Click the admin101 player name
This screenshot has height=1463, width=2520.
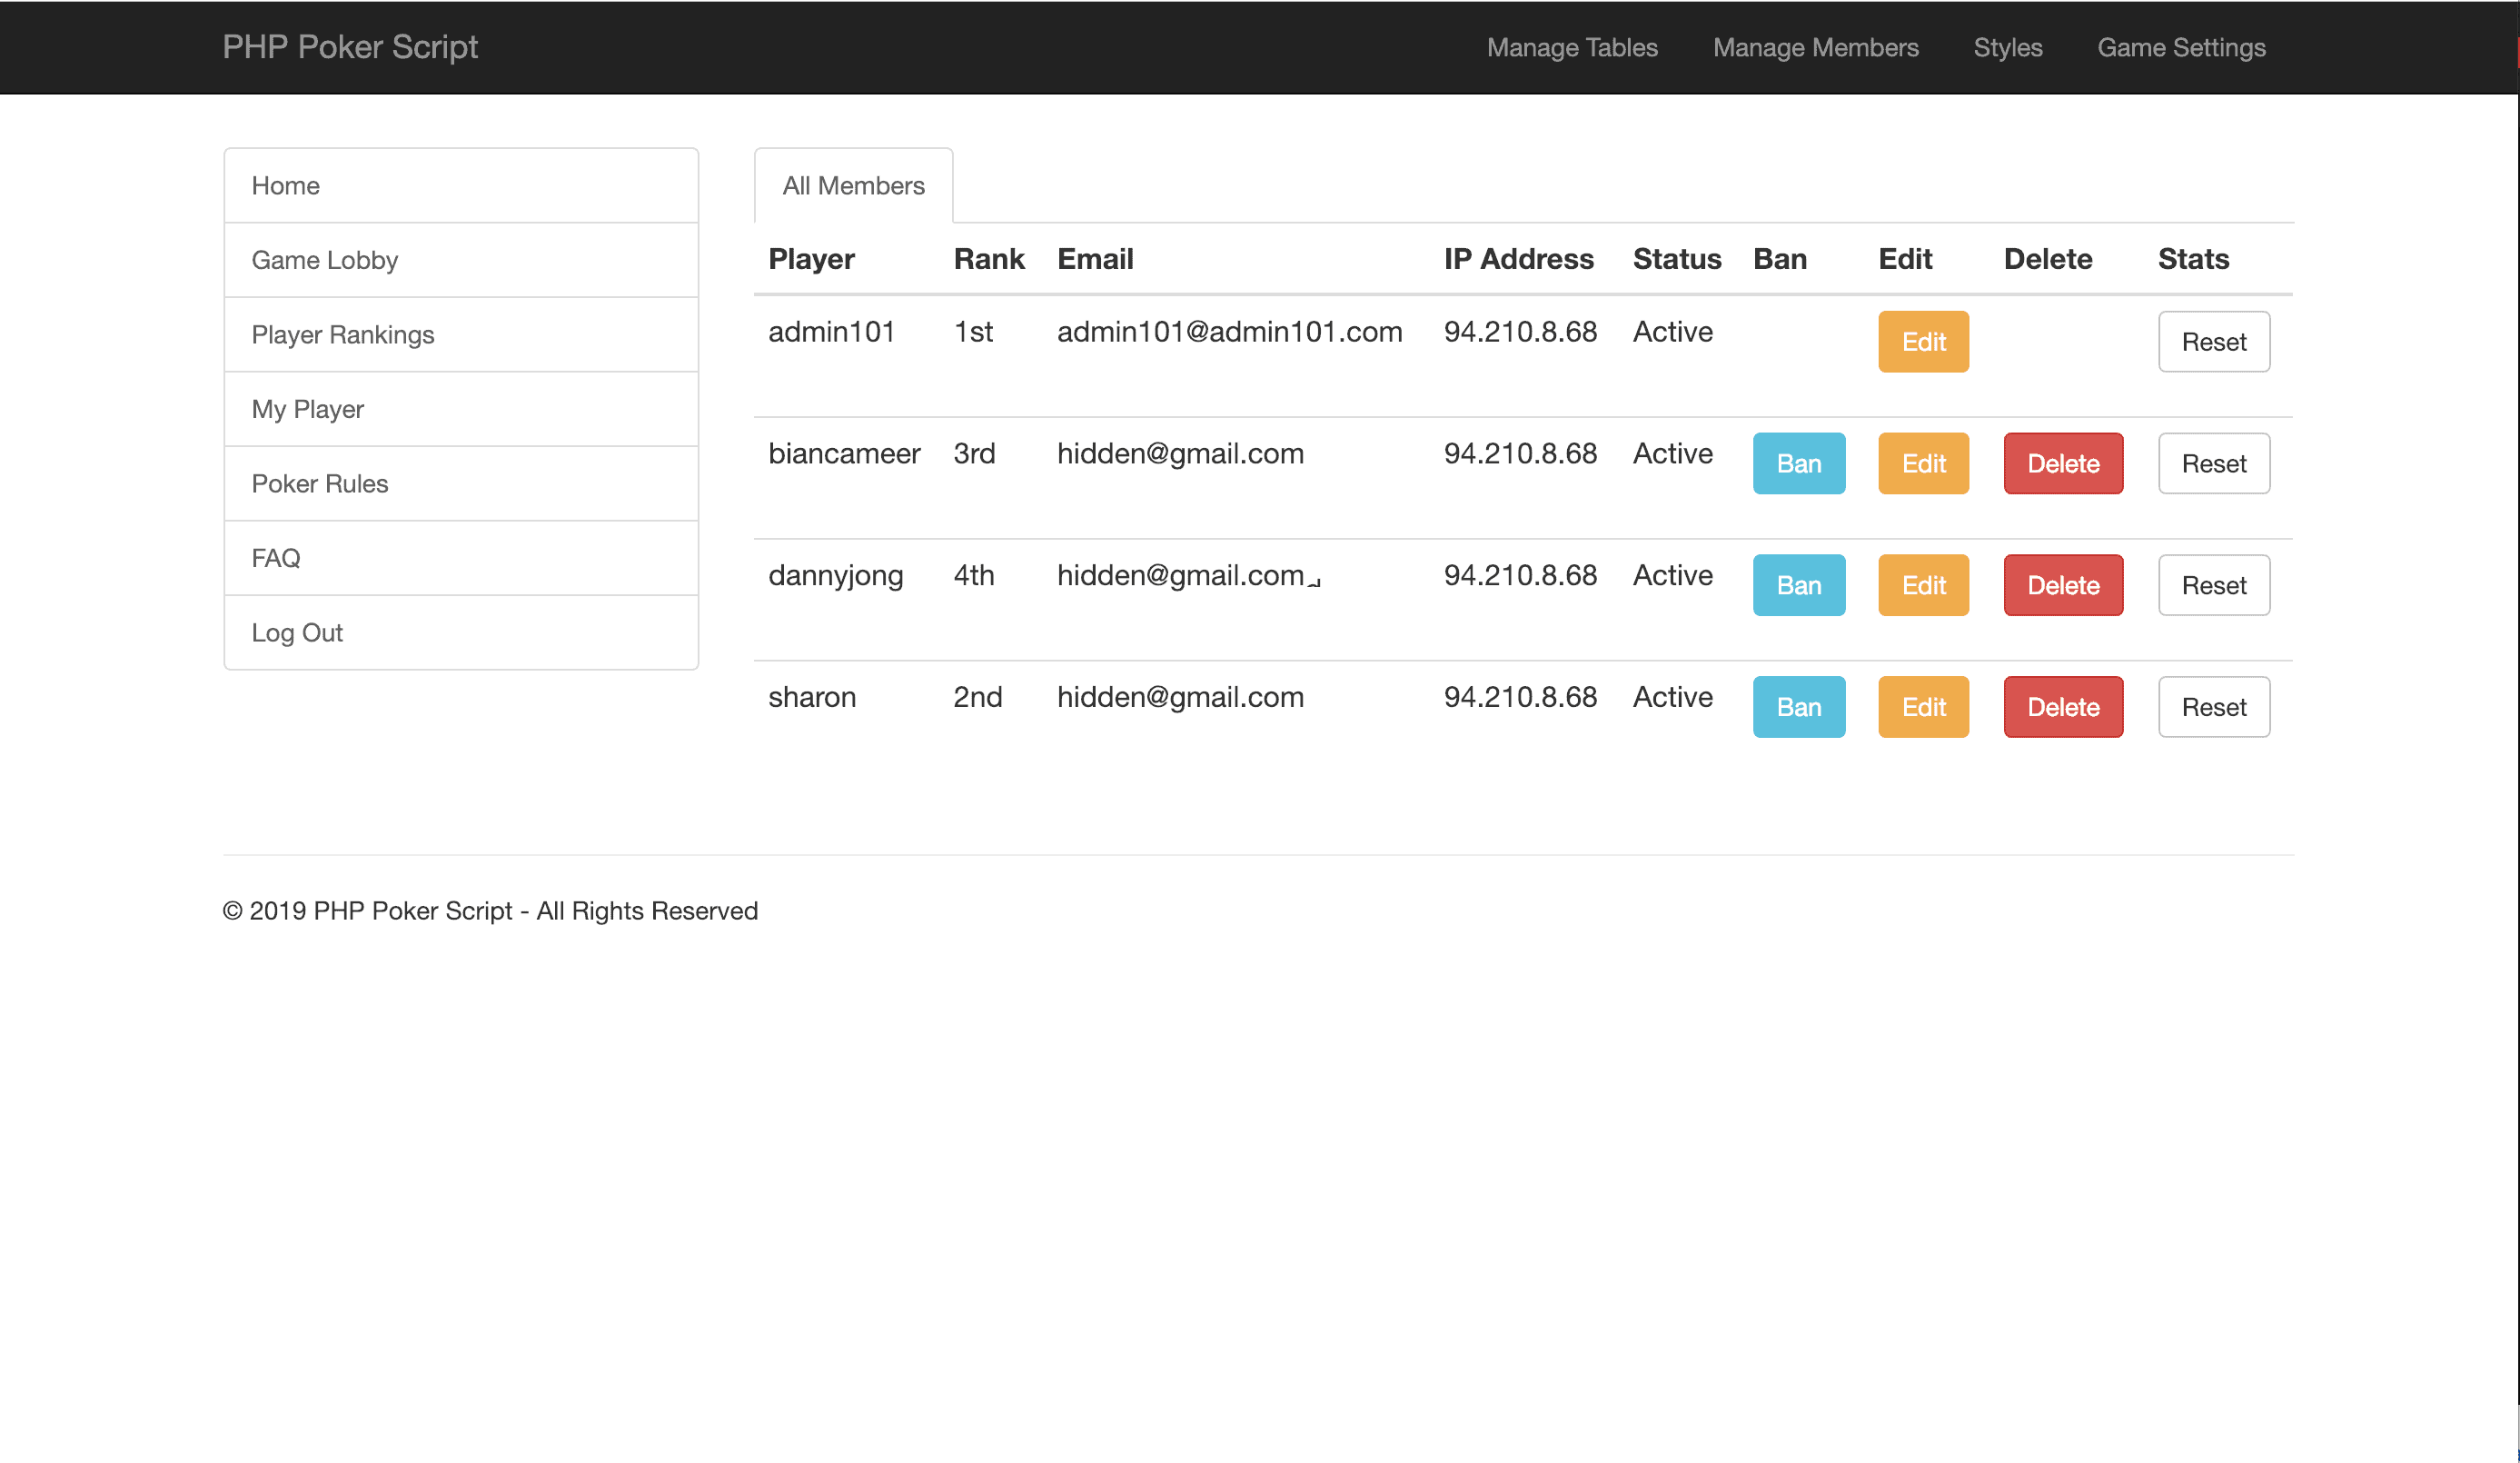831,332
